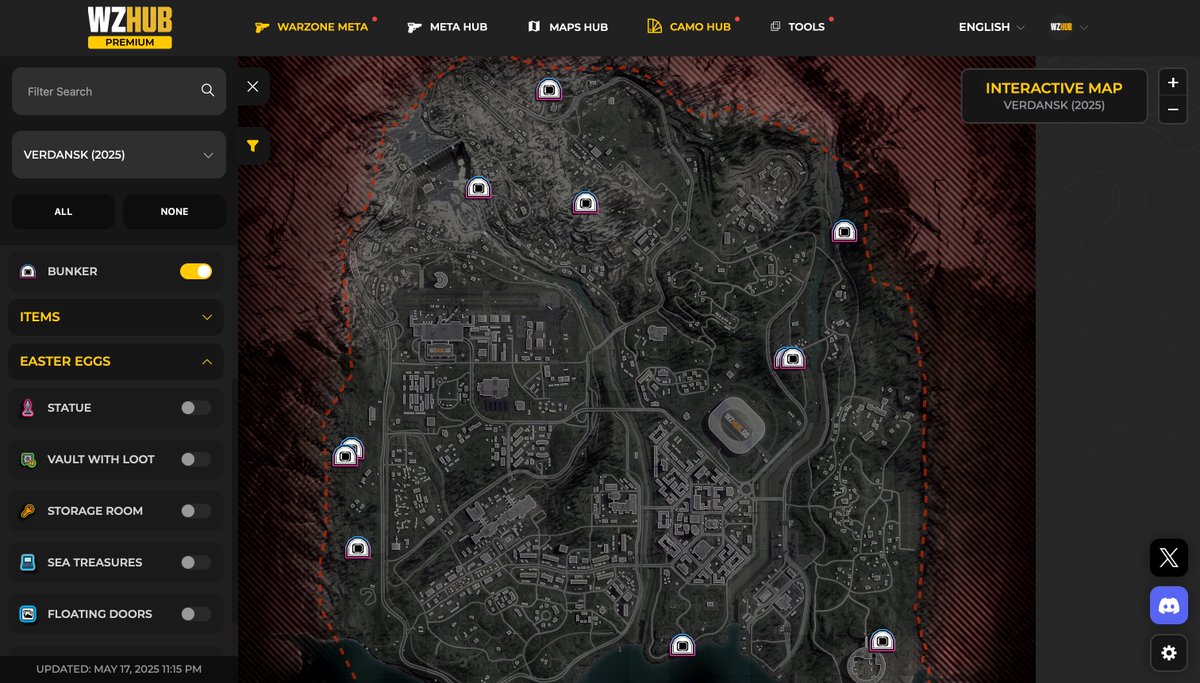Zoom out the map with minus button
Viewport: 1200px width, 683px height.
pyautogui.click(x=1173, y=110)
